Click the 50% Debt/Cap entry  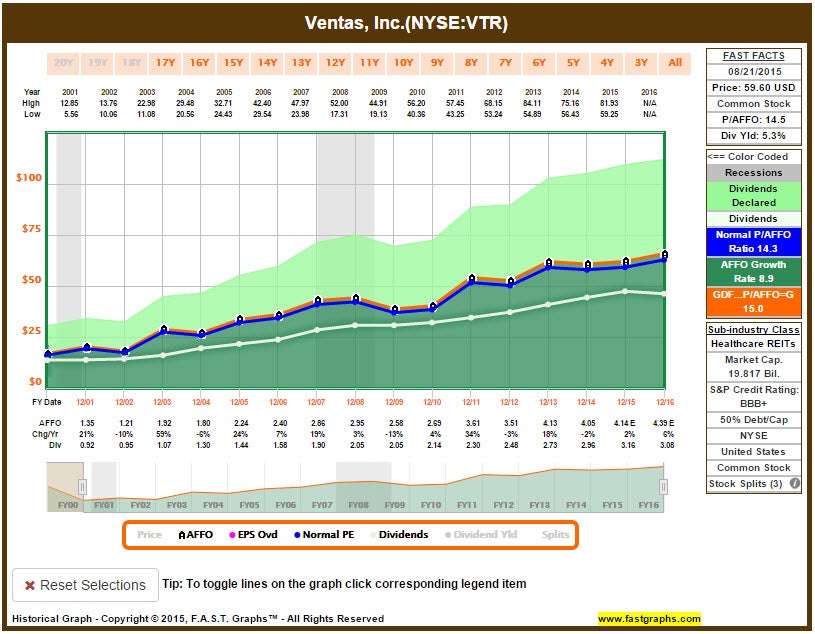[754, 419]
